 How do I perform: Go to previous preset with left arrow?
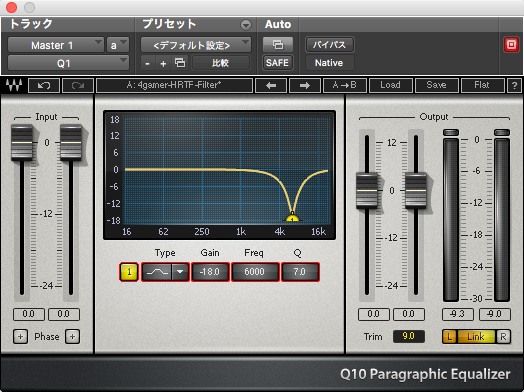pos(271,86)
